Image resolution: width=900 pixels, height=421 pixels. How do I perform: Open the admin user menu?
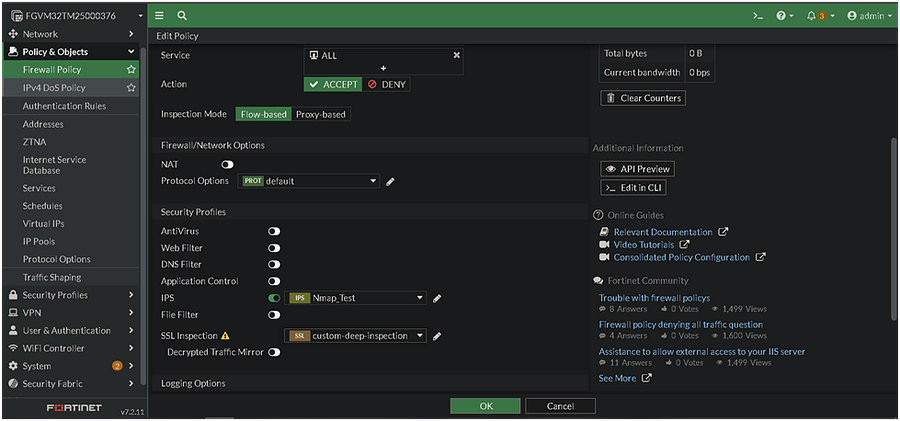(x=870, y=16)
